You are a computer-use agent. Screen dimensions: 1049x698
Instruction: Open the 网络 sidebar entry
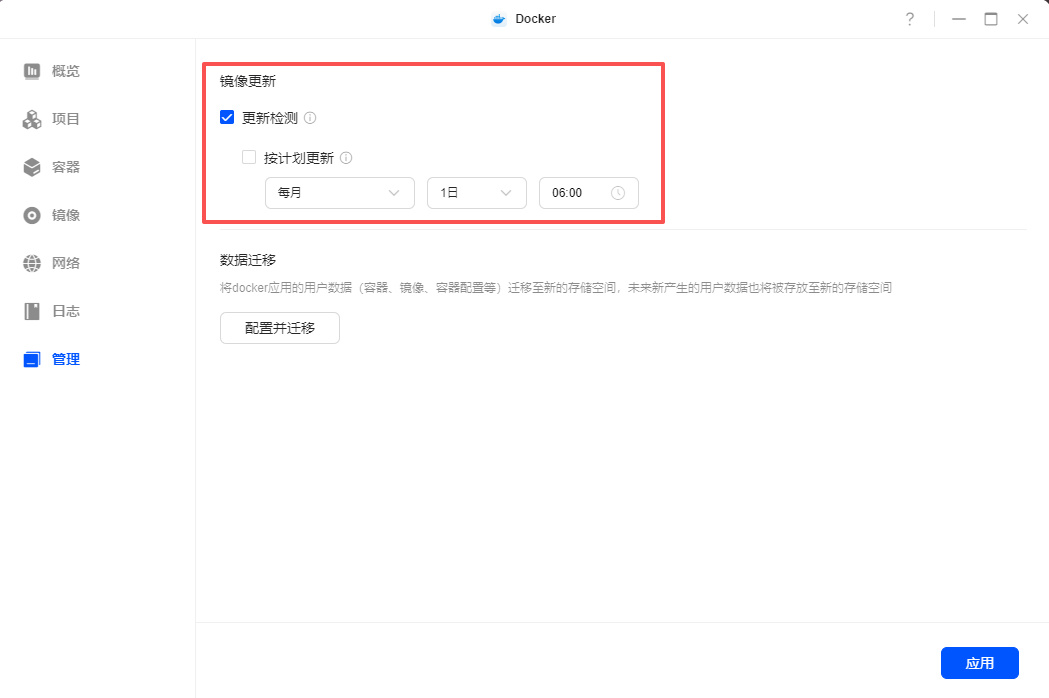(66, 263)
